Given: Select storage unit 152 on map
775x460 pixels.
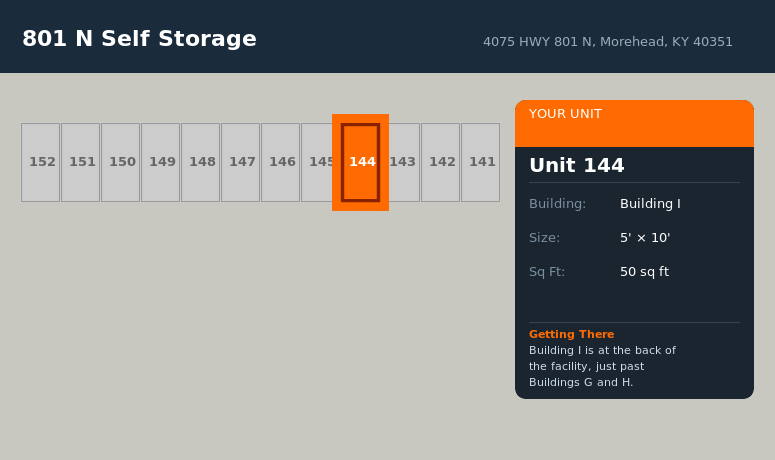Looking at the screenshot, I should [41, 162].
